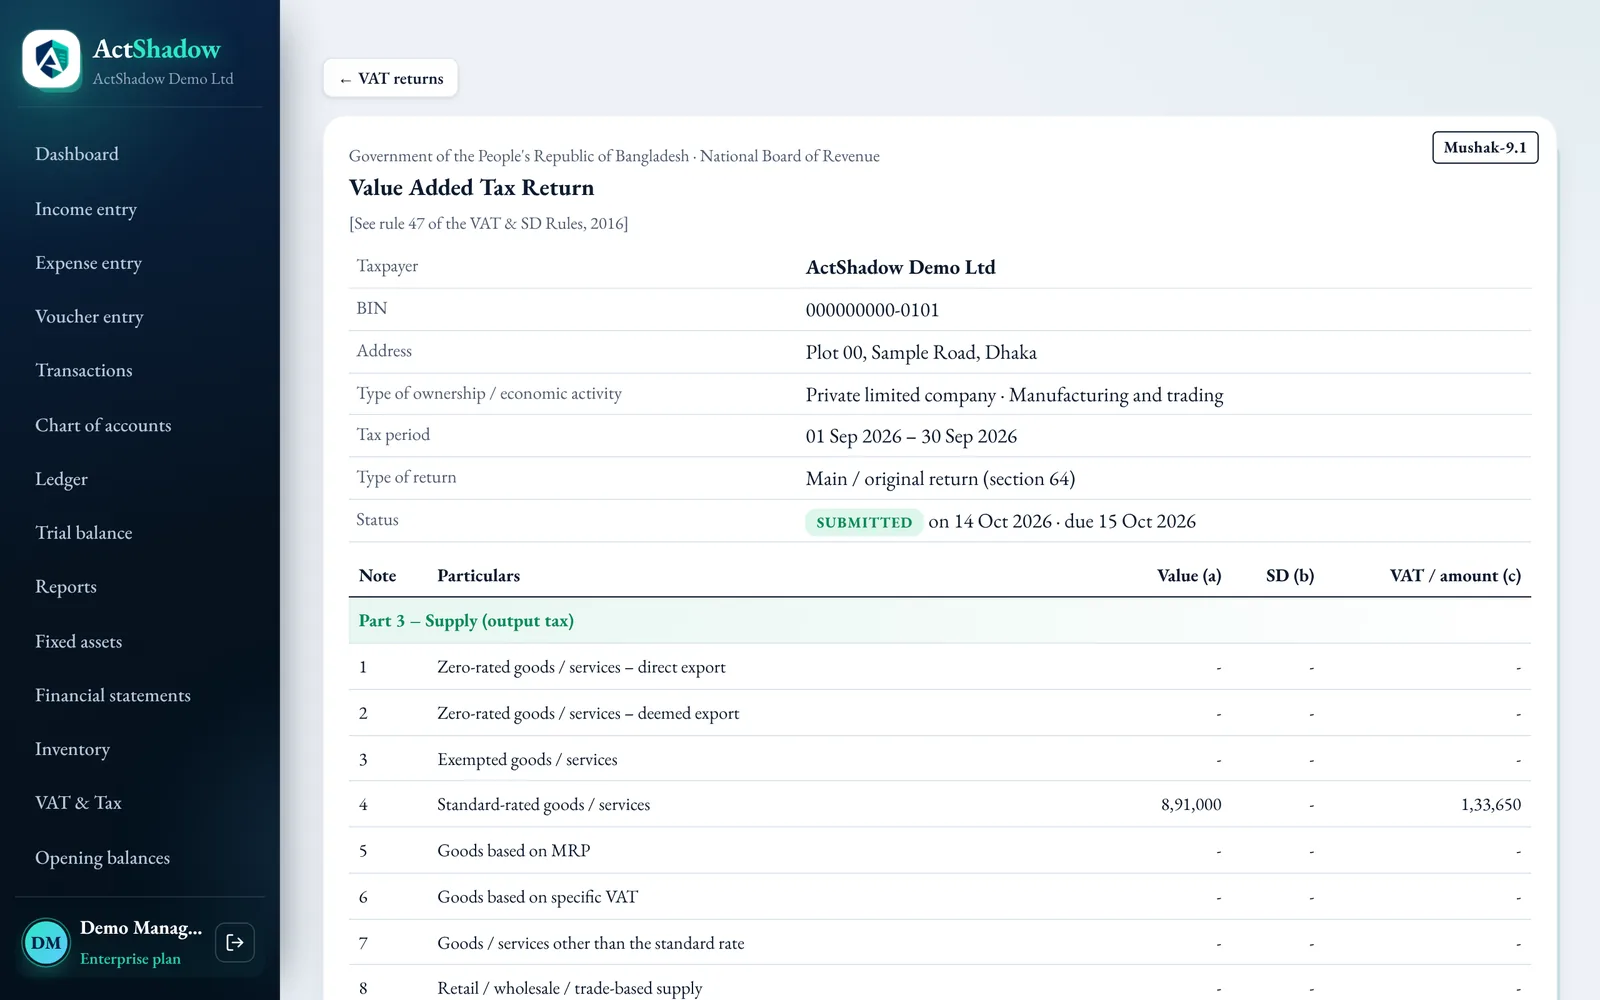The image size is (1600, 1000).
Task: Click the Value (a) column header
Action: coord(1189,576)
